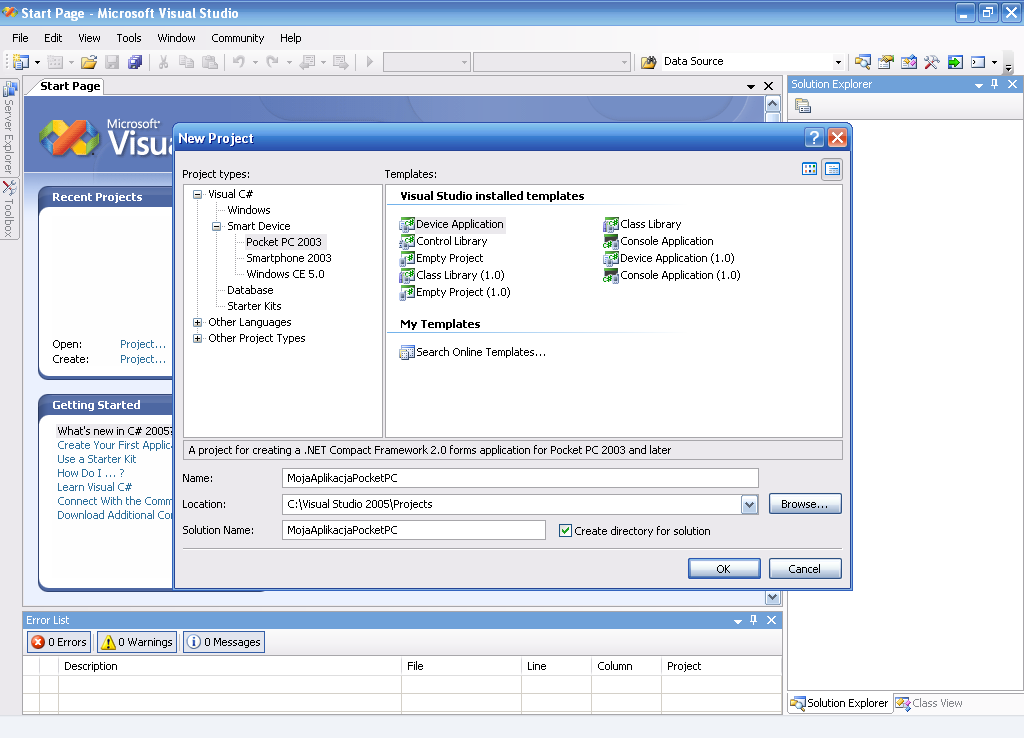Select Smartphone 2003 project type

coord(289,258)
